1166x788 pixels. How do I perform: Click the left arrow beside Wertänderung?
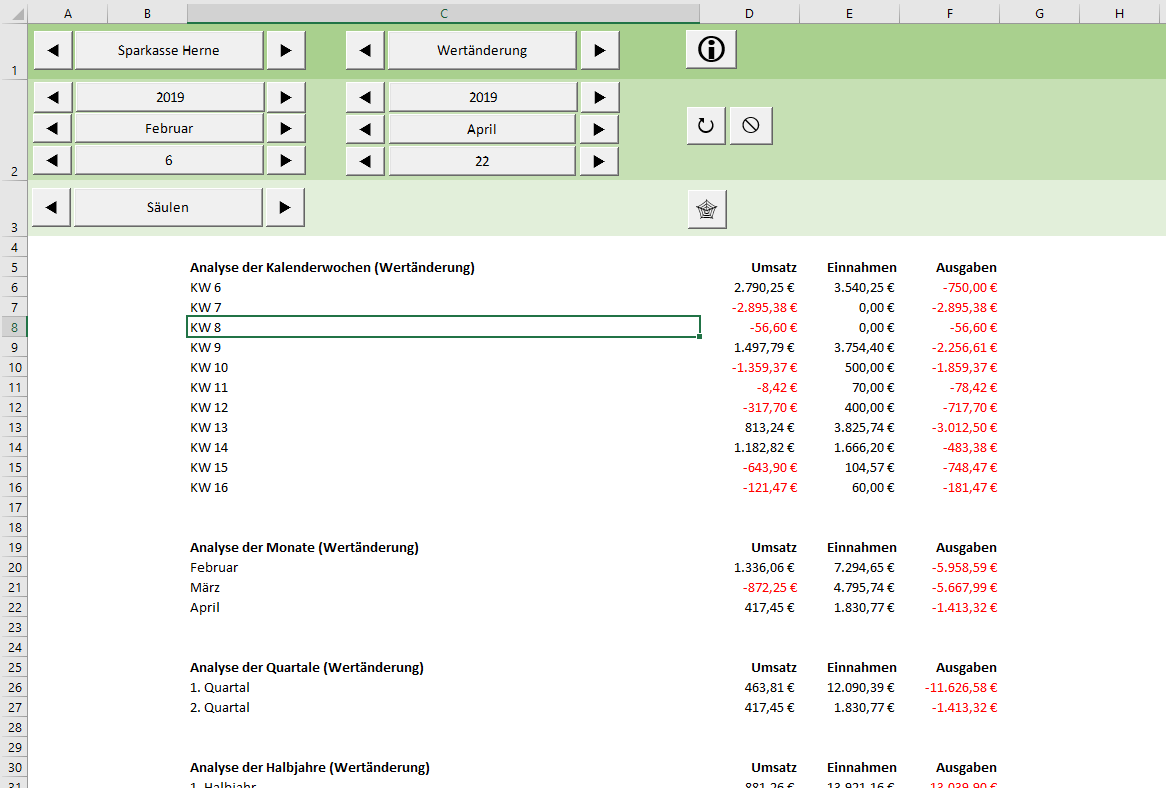[365, 51]
